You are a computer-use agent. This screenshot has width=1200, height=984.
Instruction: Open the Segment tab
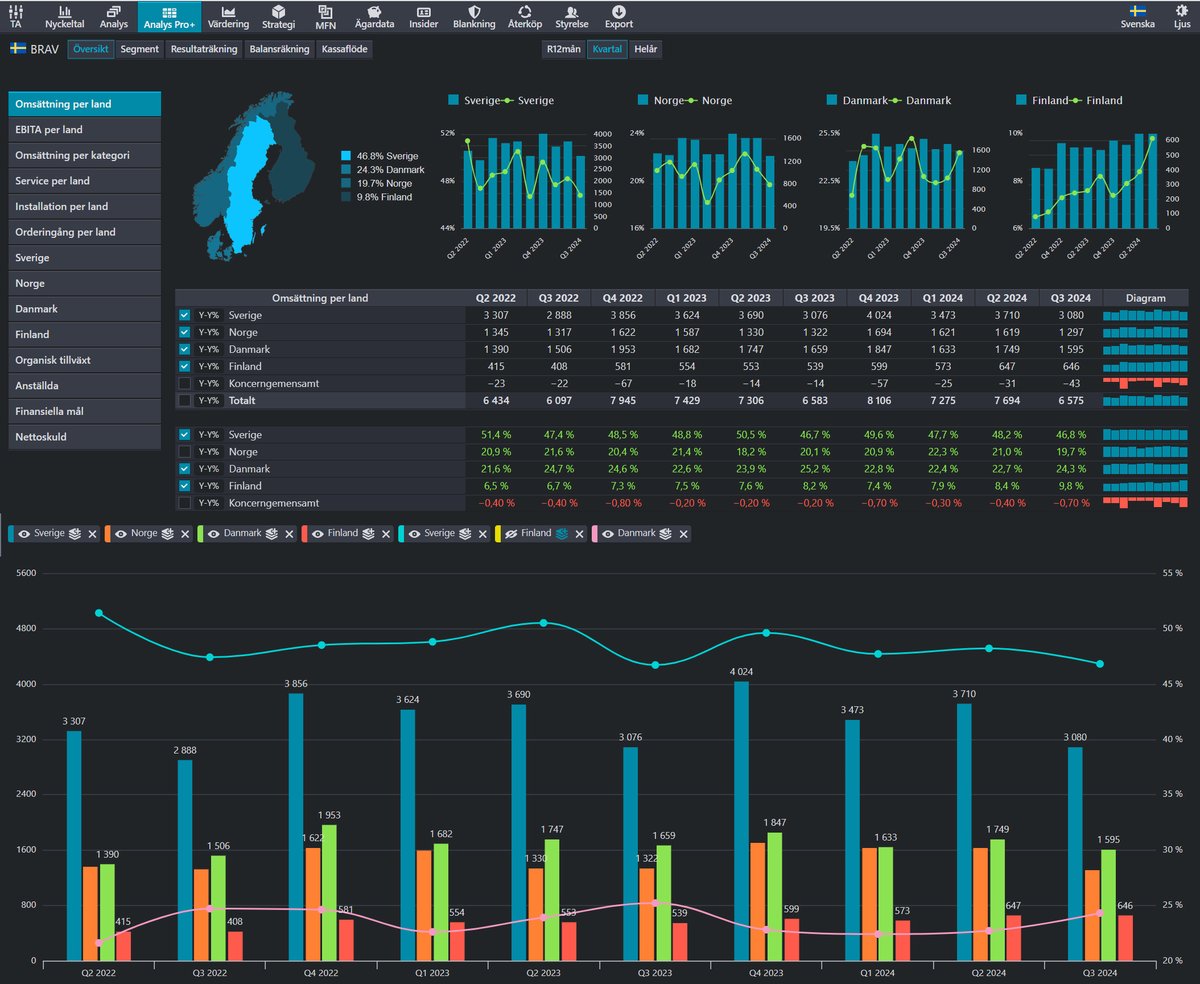pyautogui.click(x=140, y=49)
